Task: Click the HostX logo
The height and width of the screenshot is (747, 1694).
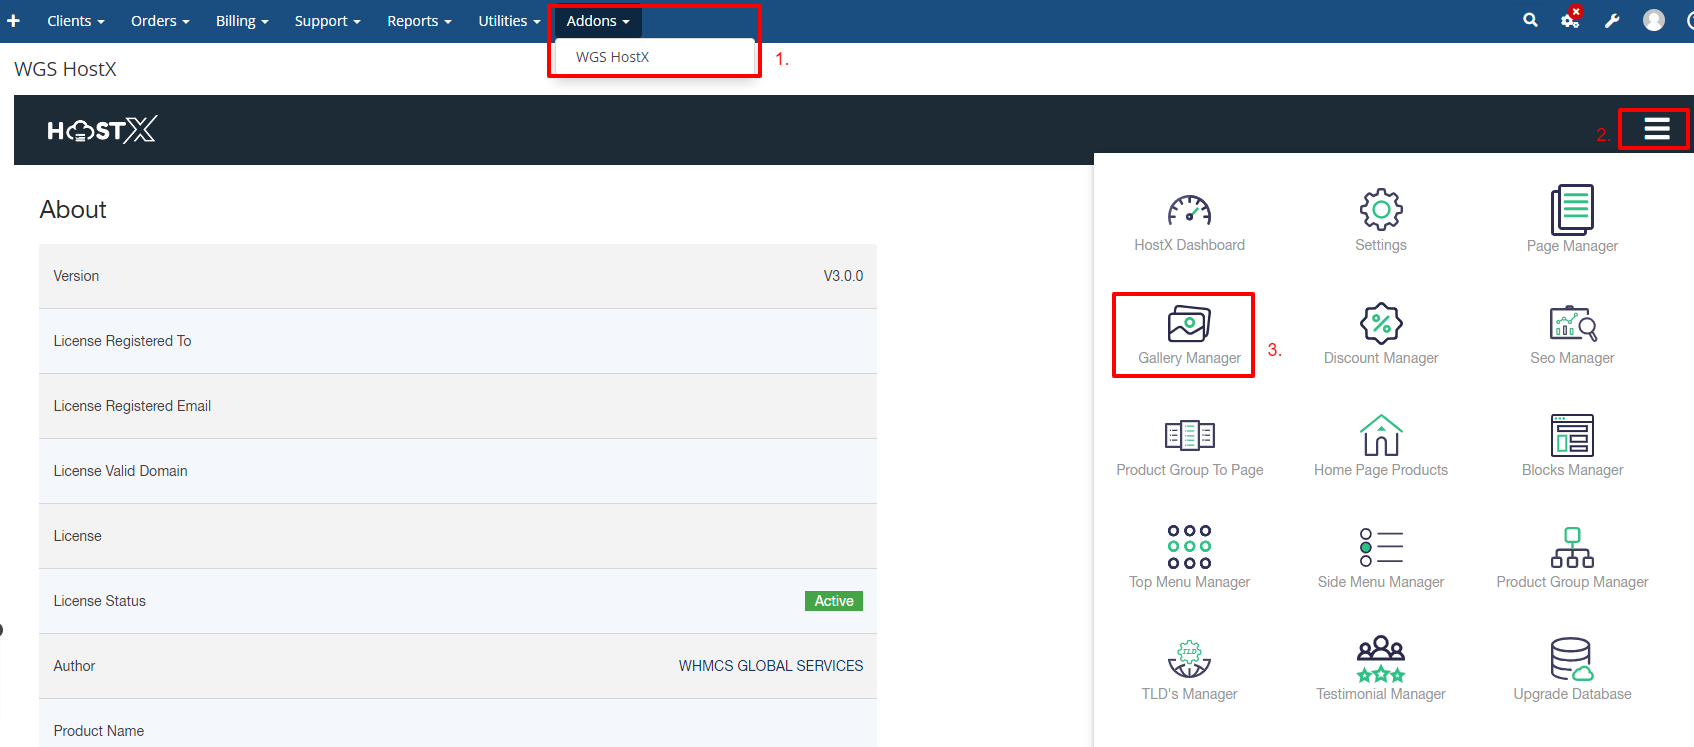Action: click(102, 130)
